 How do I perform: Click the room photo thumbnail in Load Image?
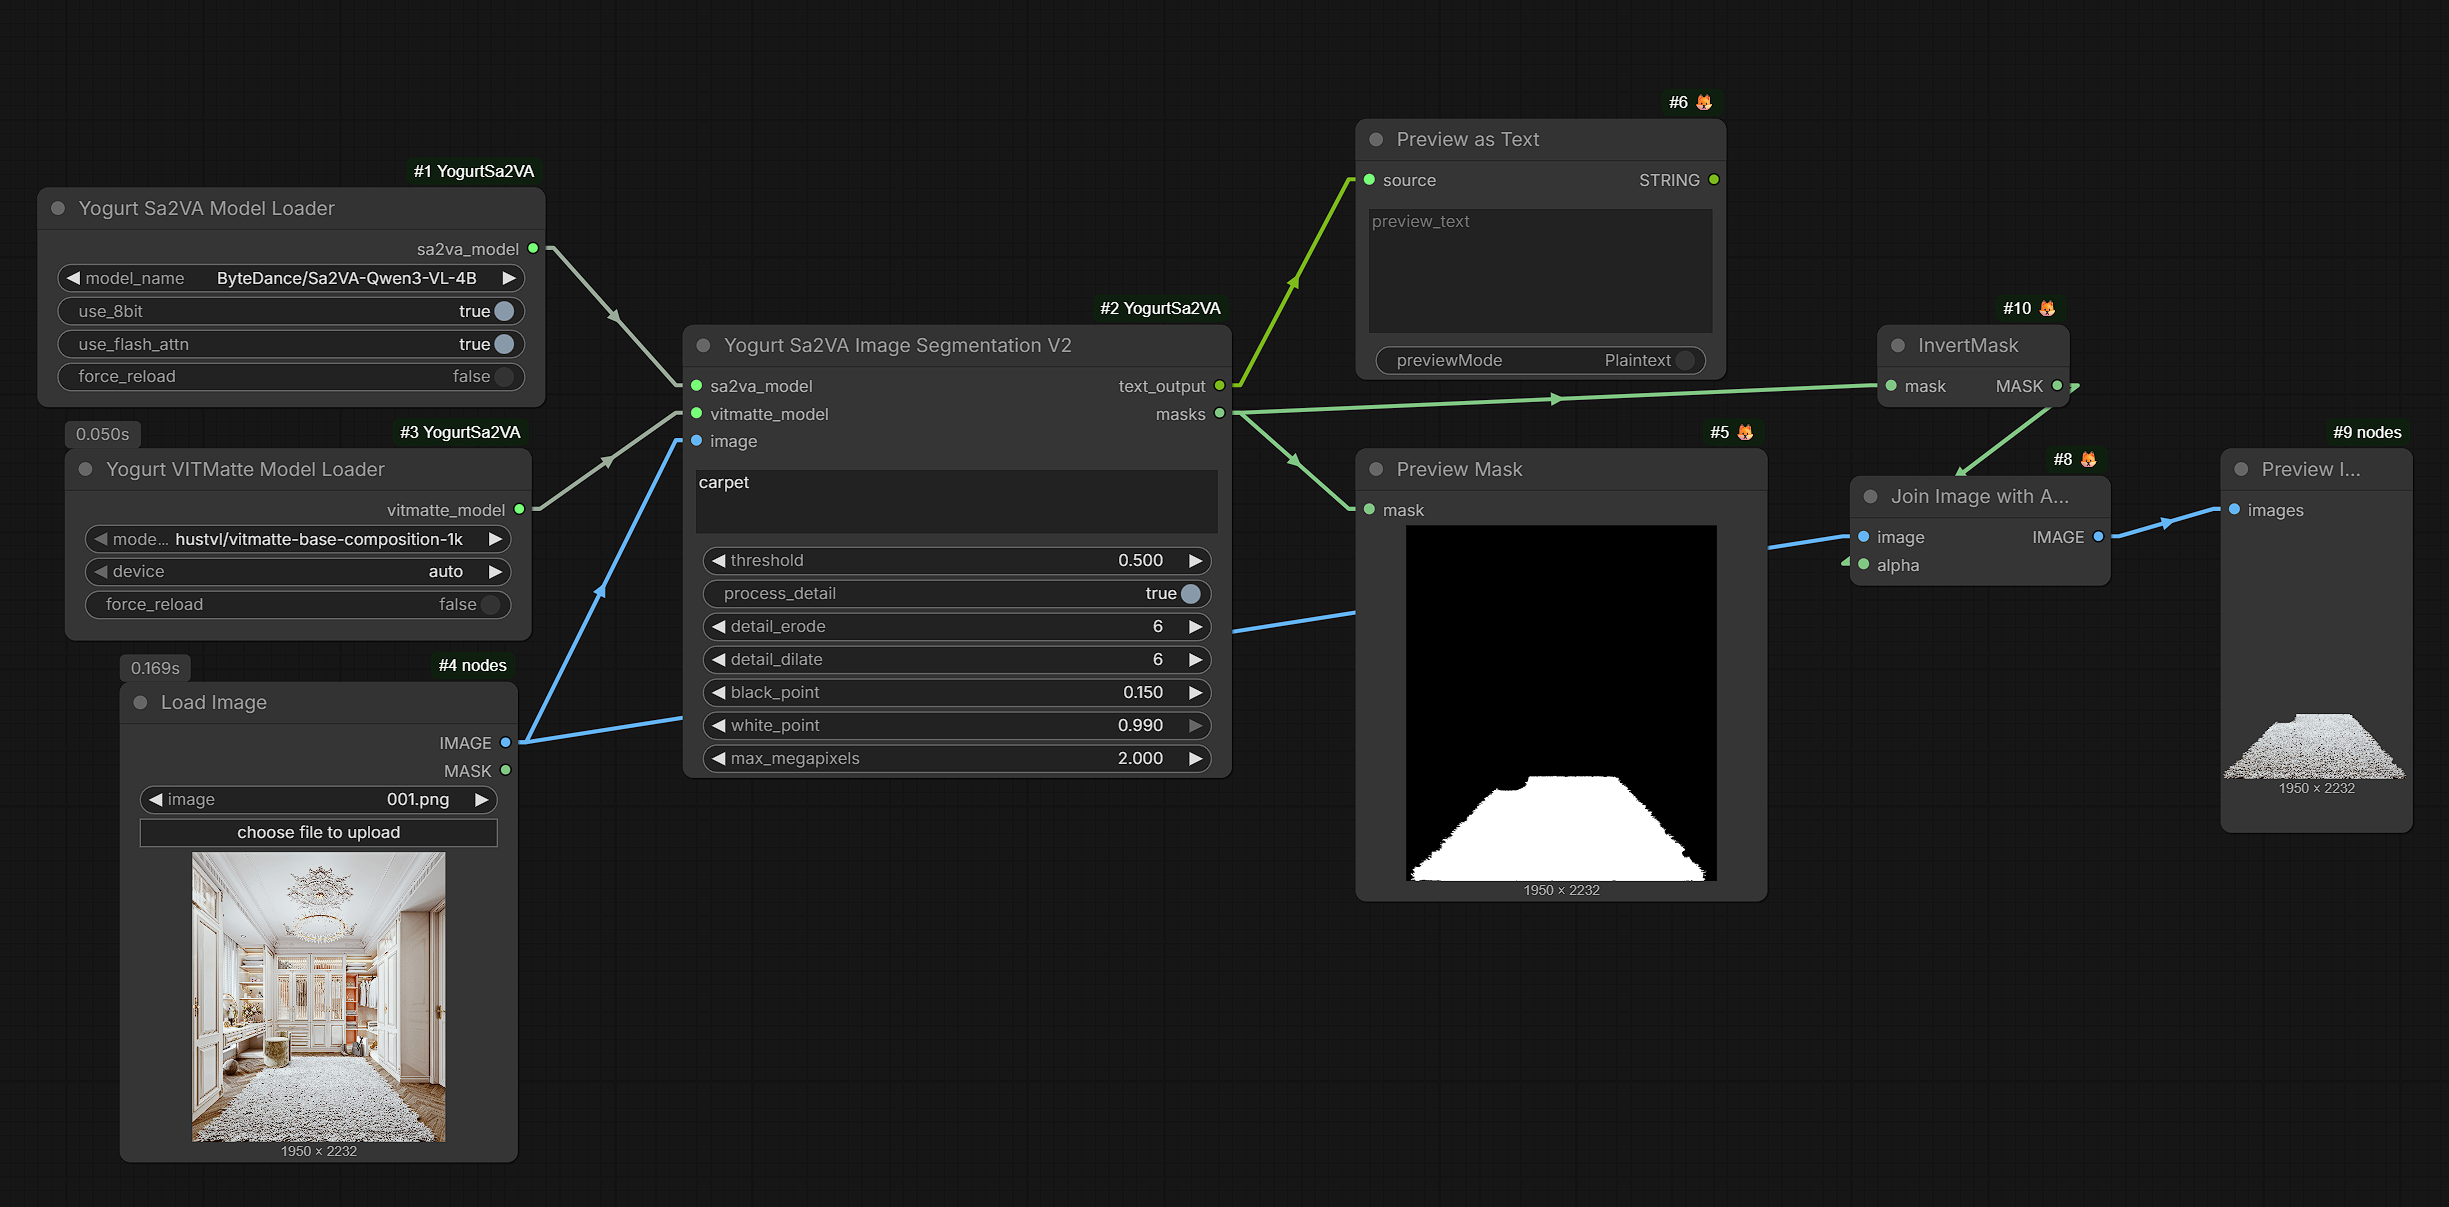(318, 997)
